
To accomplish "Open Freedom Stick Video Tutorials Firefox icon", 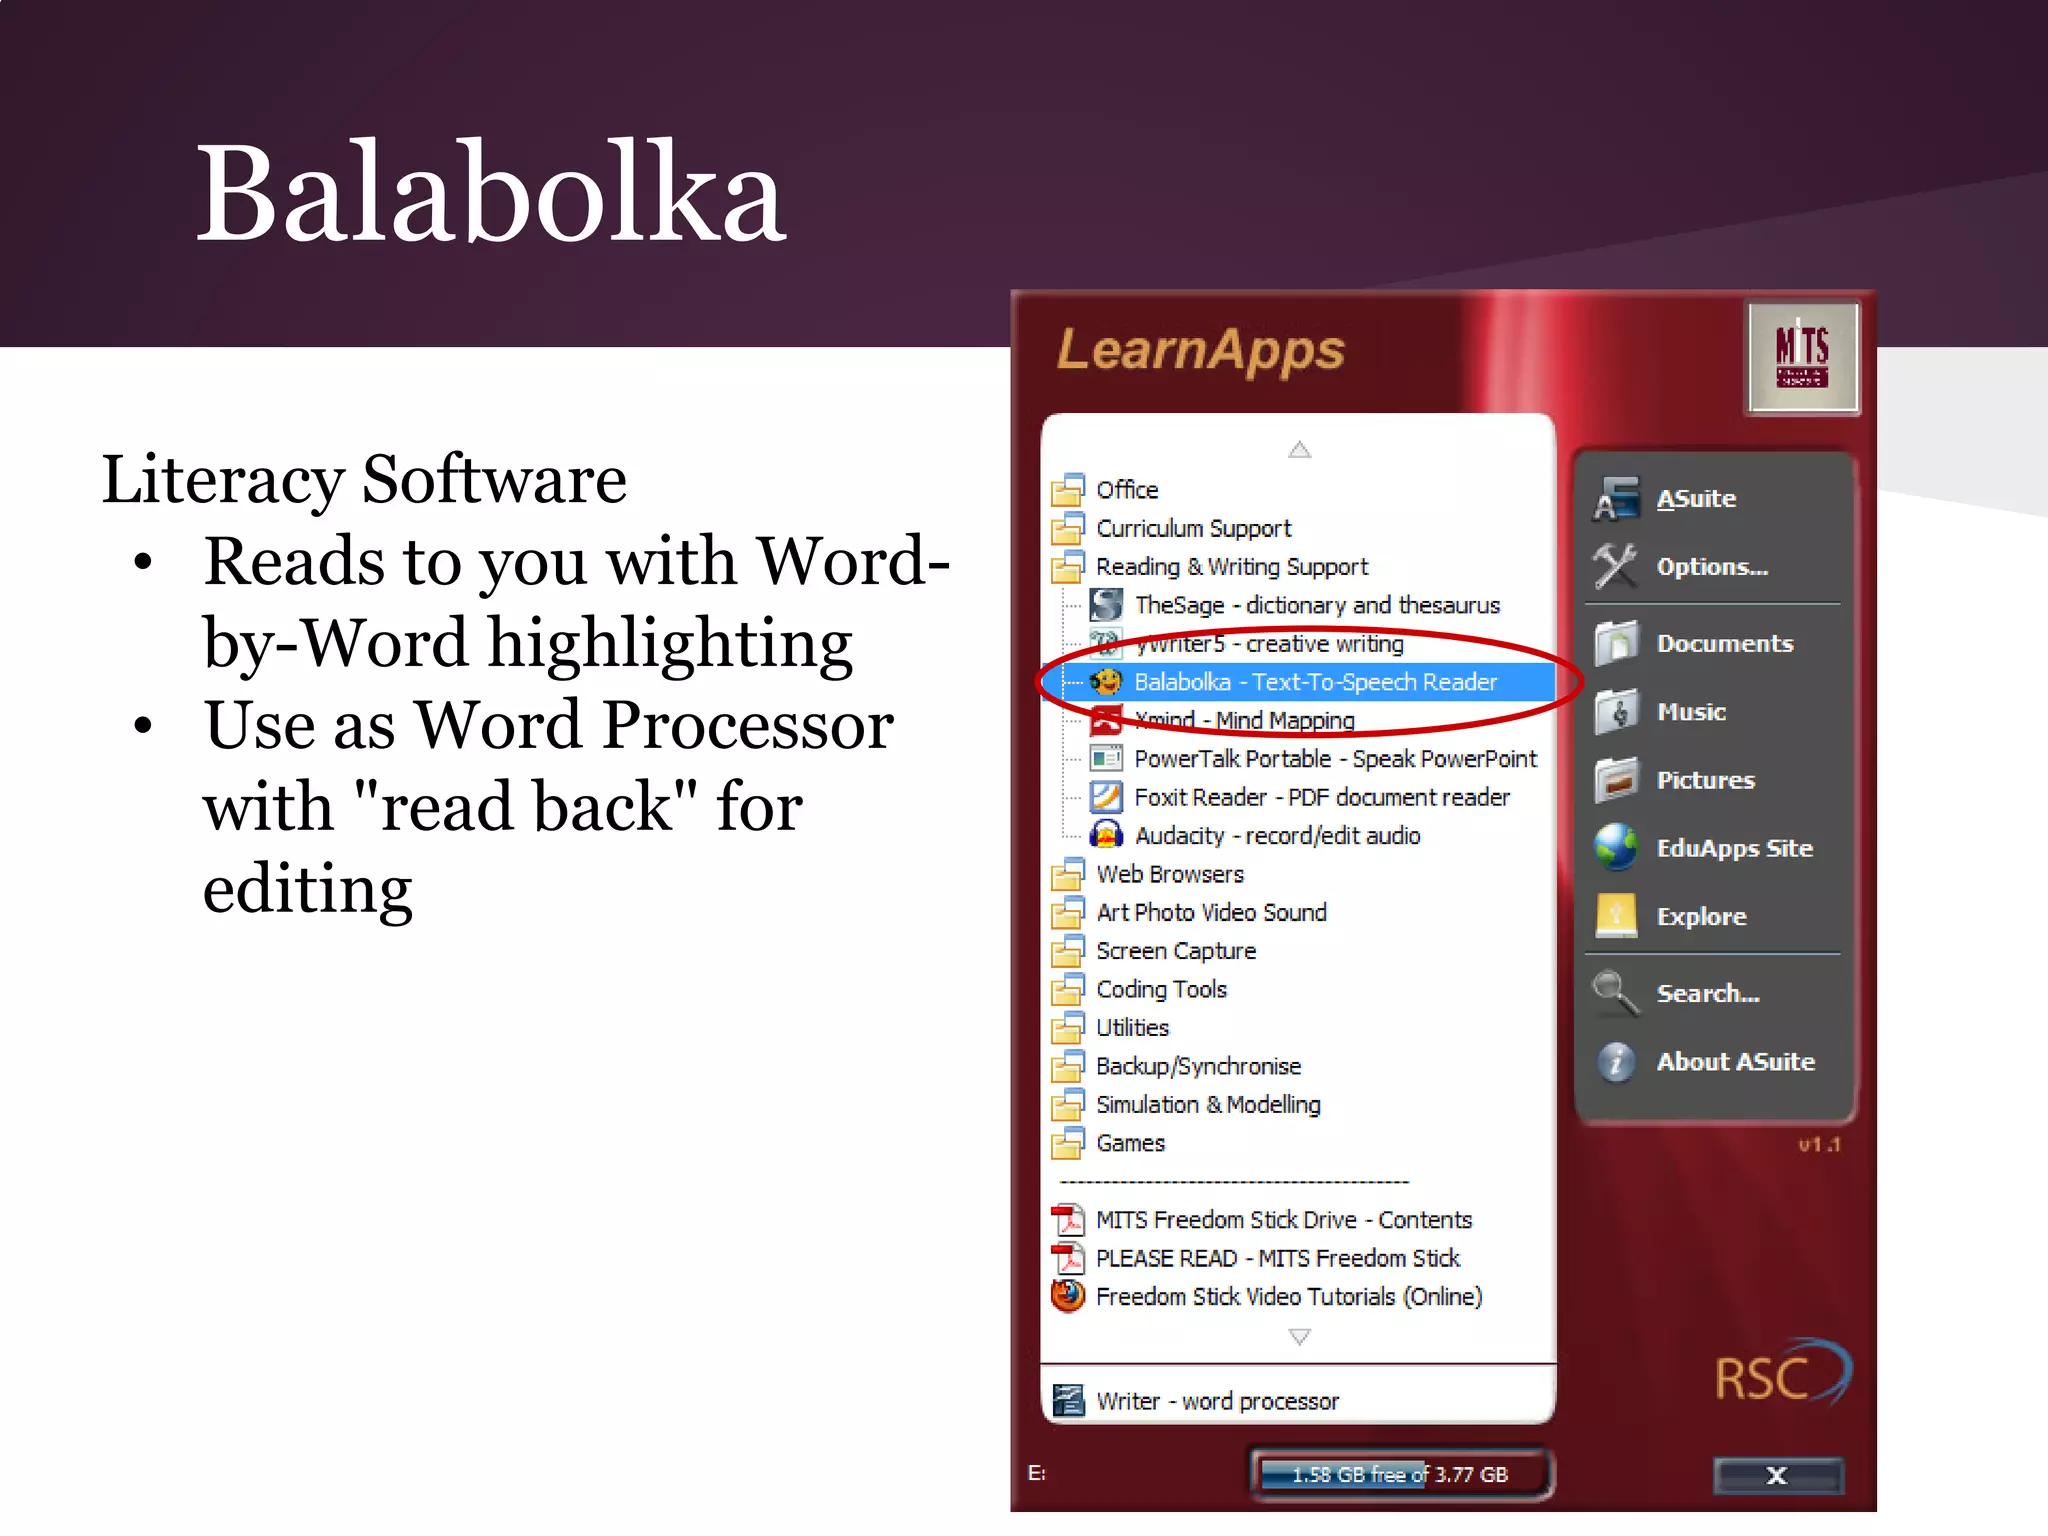I will click(x=1068, y=1296).
